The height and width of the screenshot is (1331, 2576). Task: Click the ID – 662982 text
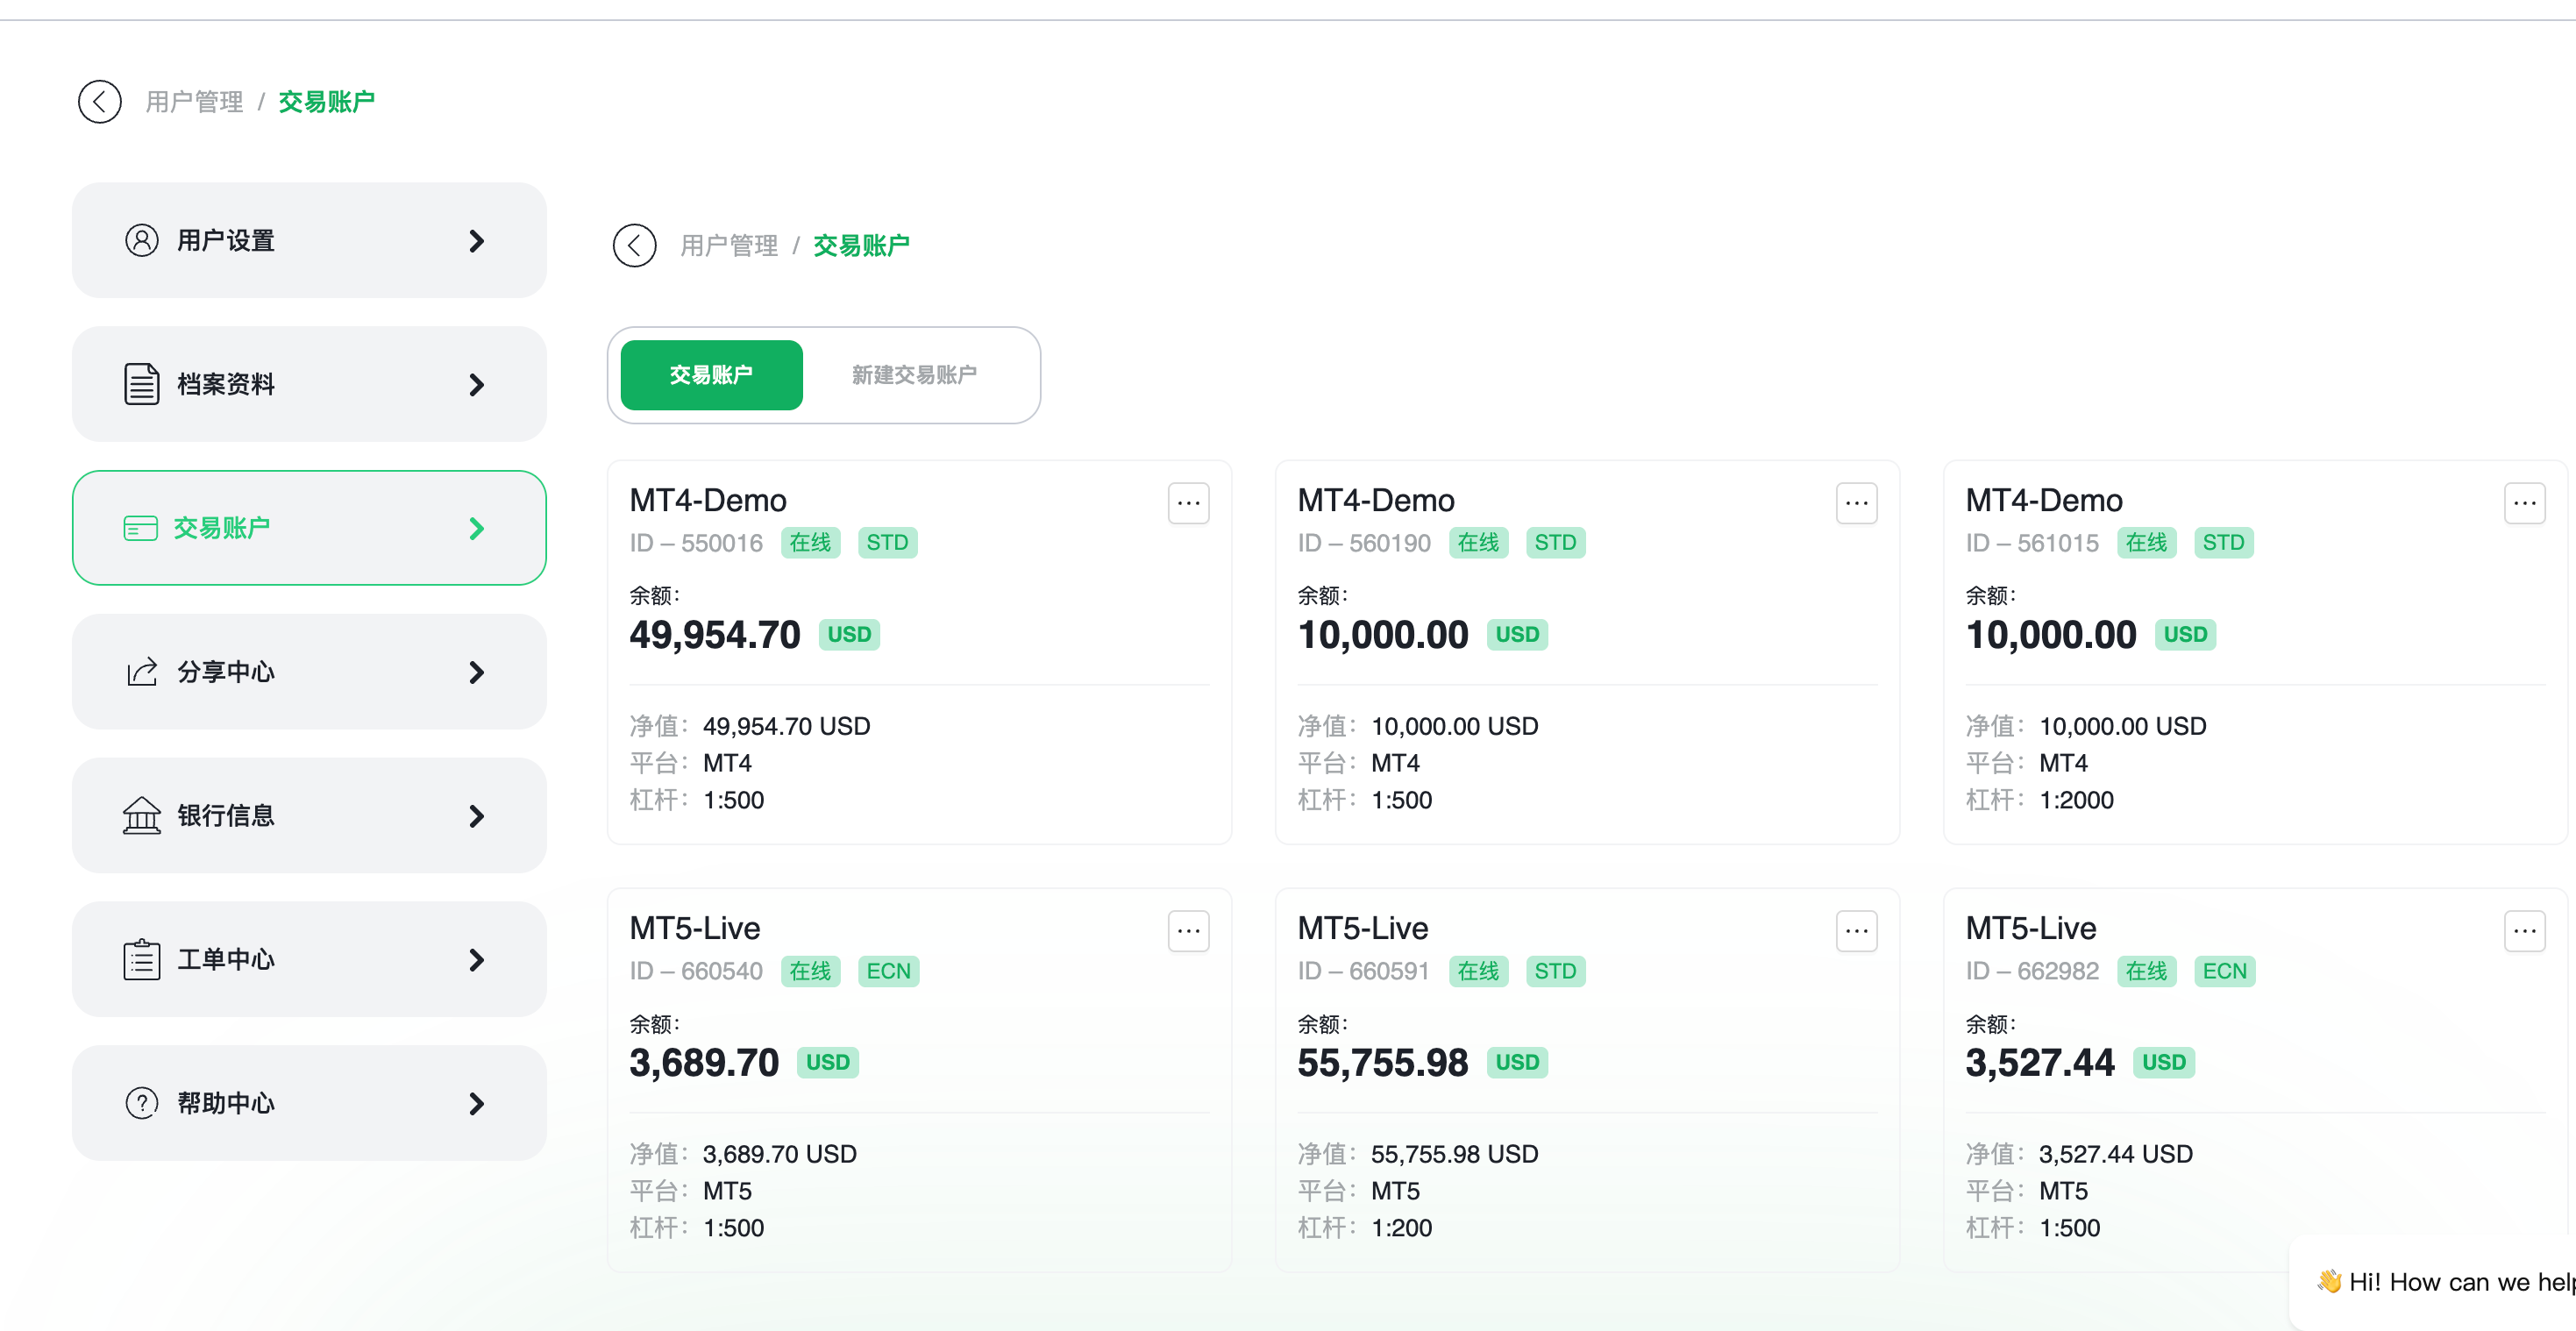coord(2032,971)
